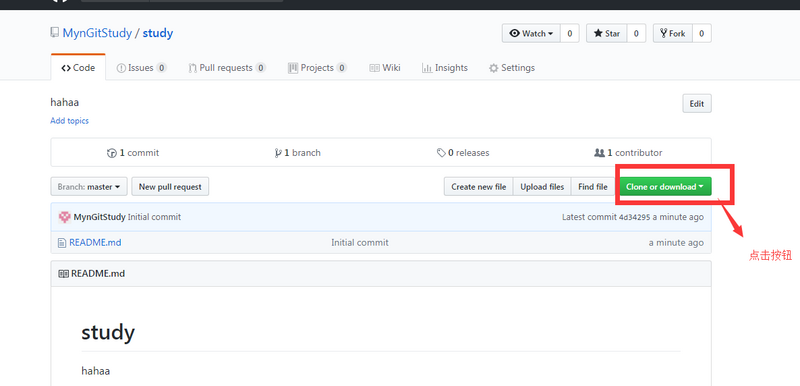Click the people icon beside 1 contributor

point(599,153)
